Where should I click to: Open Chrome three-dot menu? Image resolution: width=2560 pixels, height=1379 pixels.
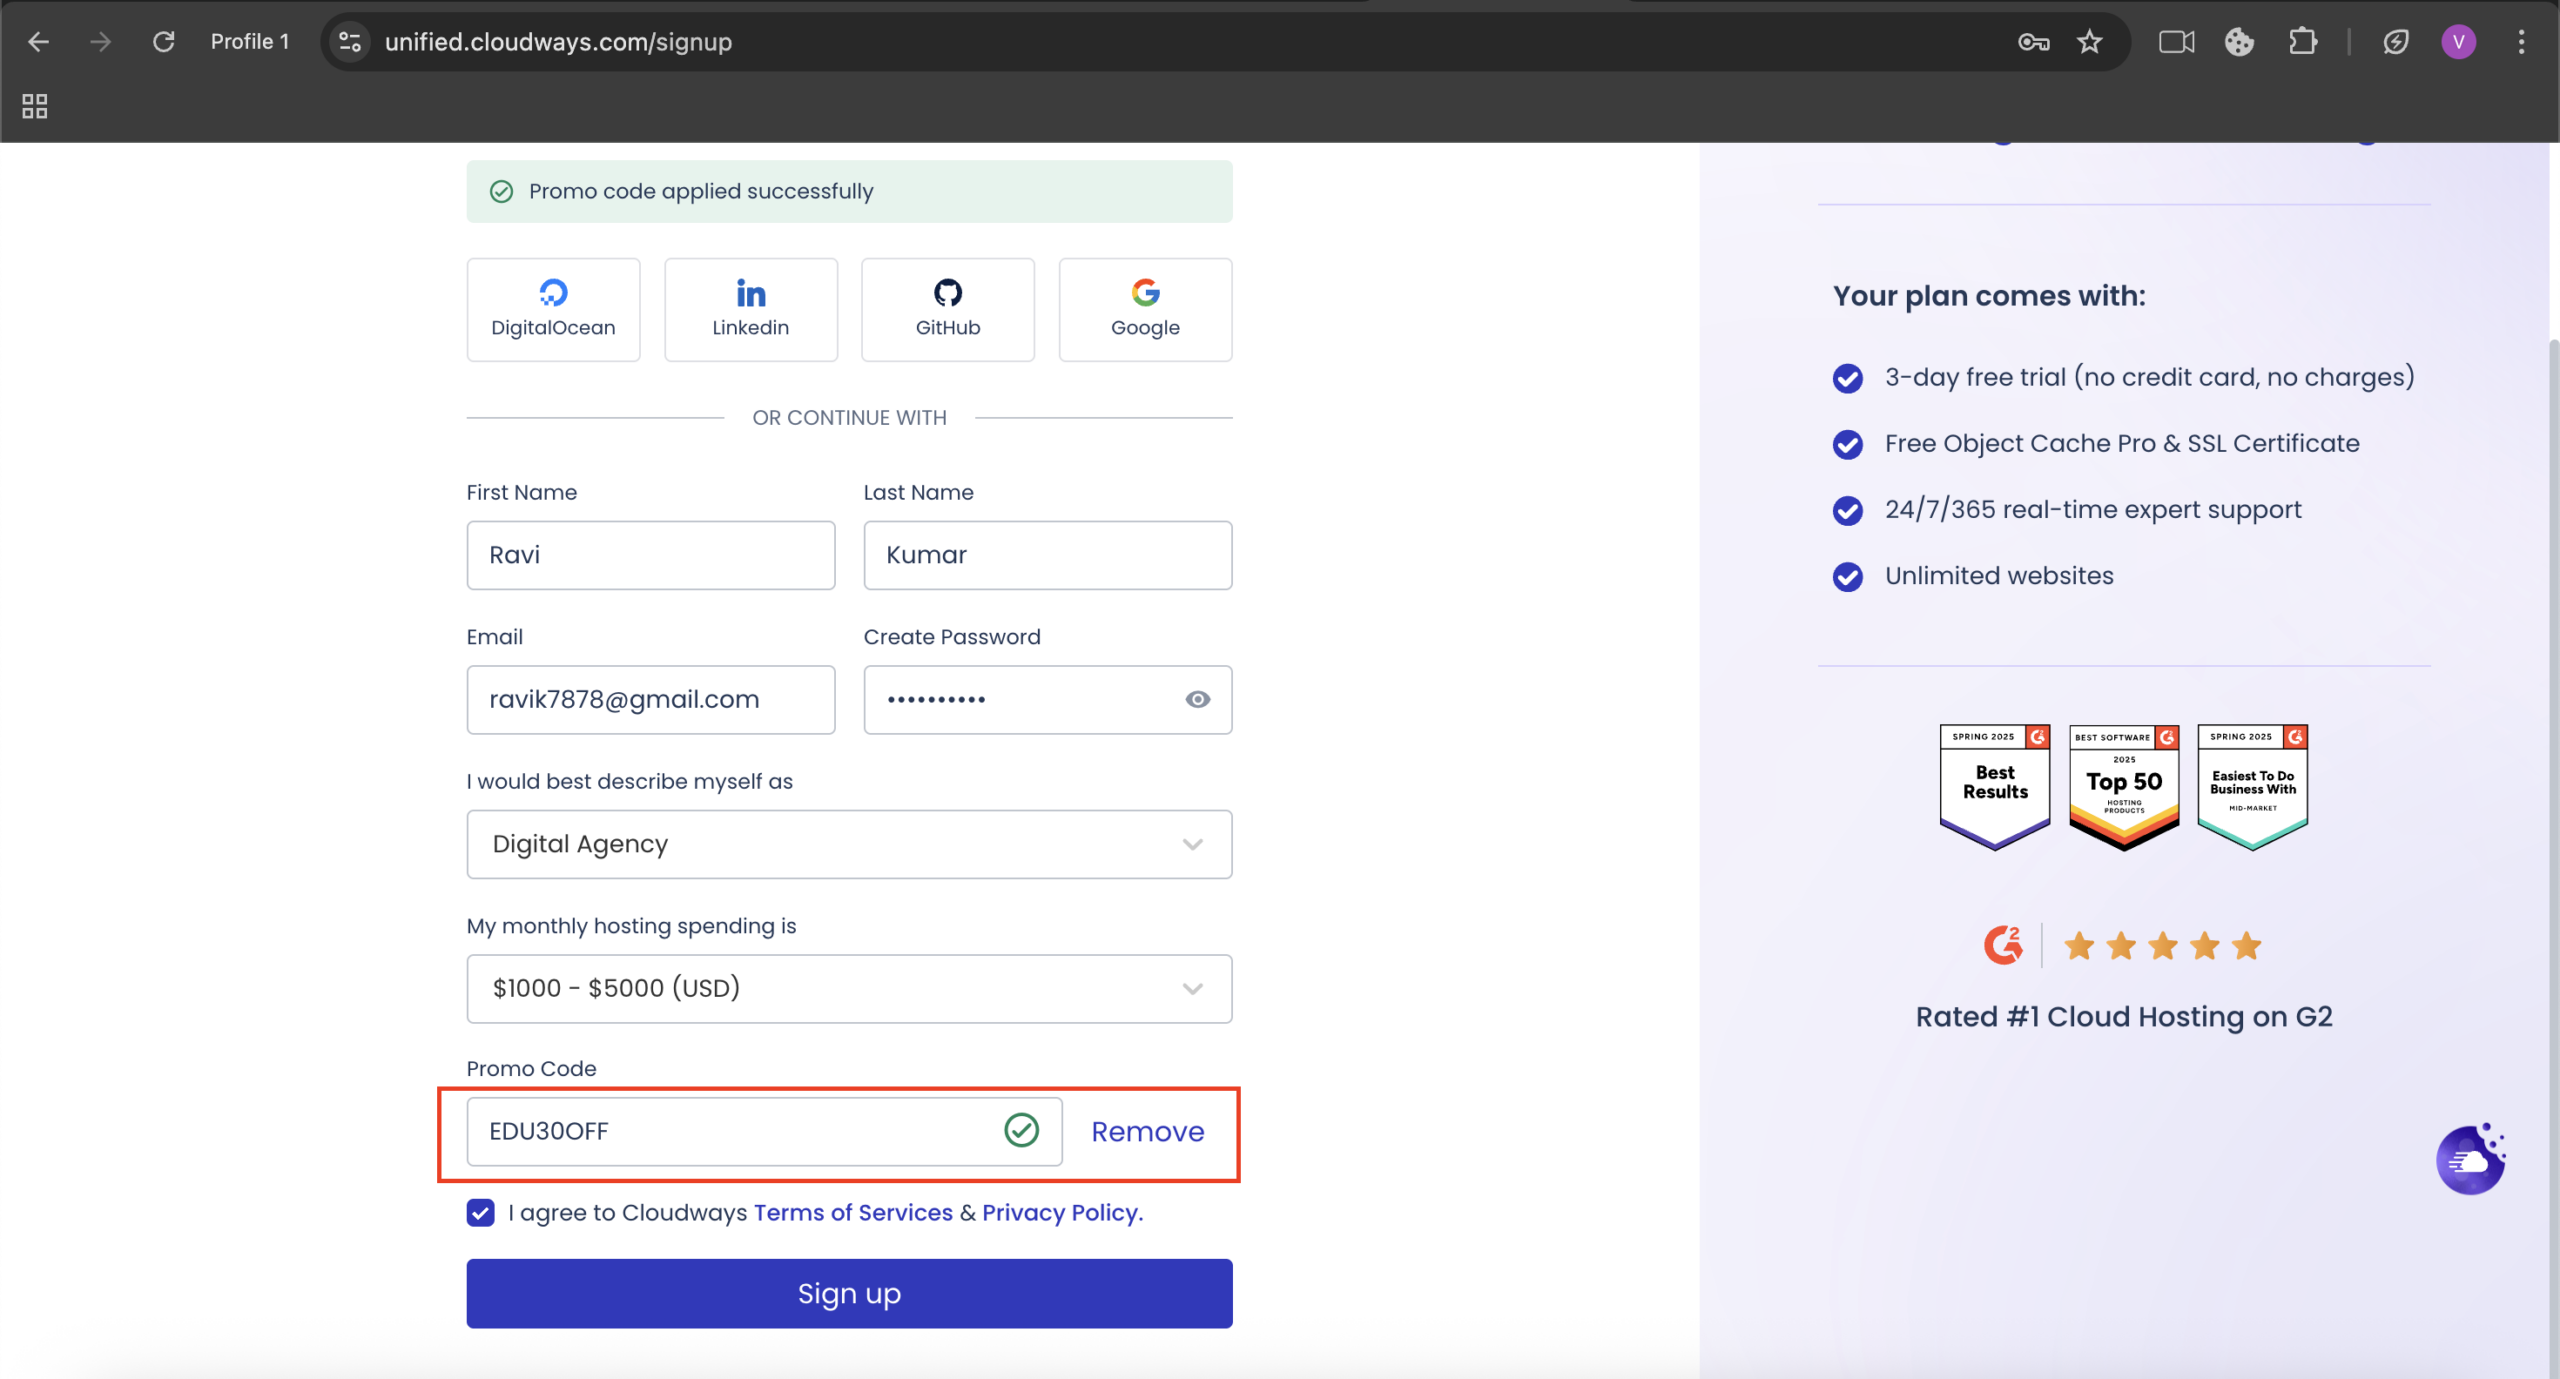click(2521, 42)
